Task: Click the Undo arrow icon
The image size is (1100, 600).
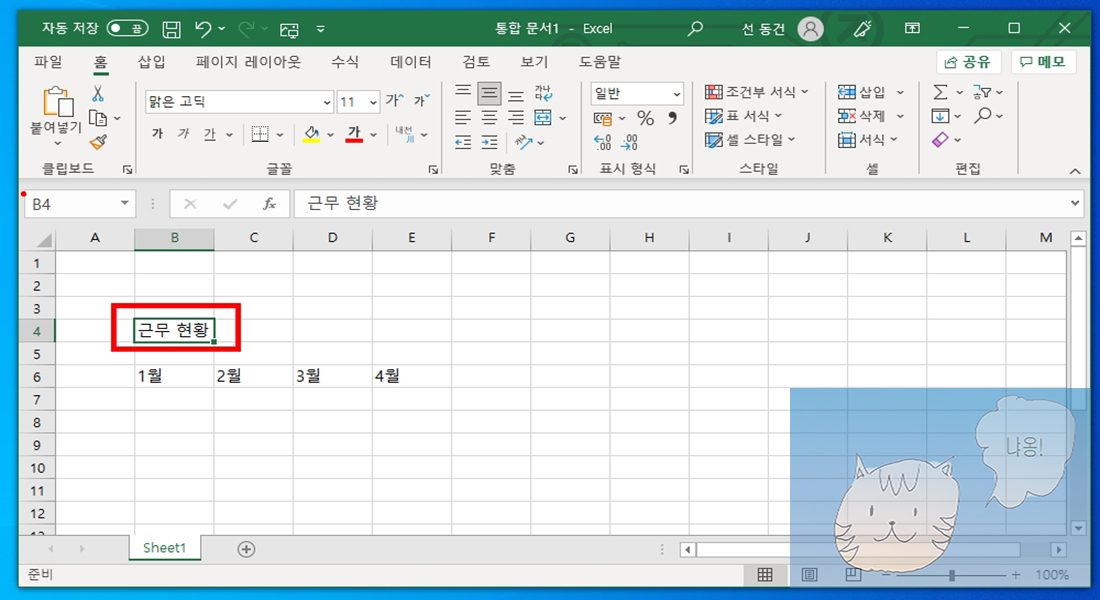Action: [x=203, y=29]
